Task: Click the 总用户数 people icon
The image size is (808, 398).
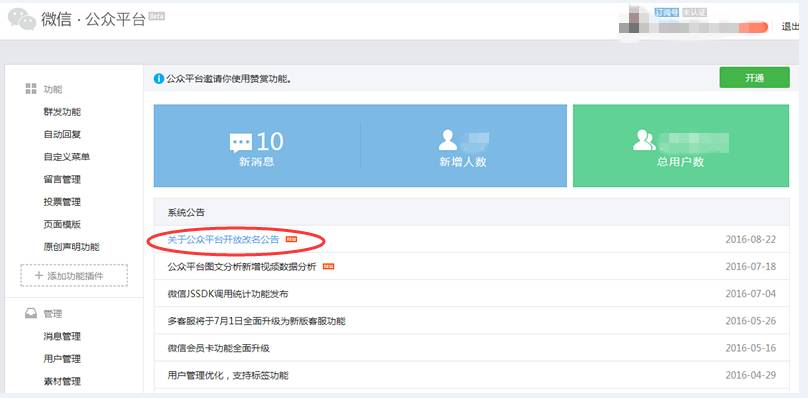Action: [644, 140]
